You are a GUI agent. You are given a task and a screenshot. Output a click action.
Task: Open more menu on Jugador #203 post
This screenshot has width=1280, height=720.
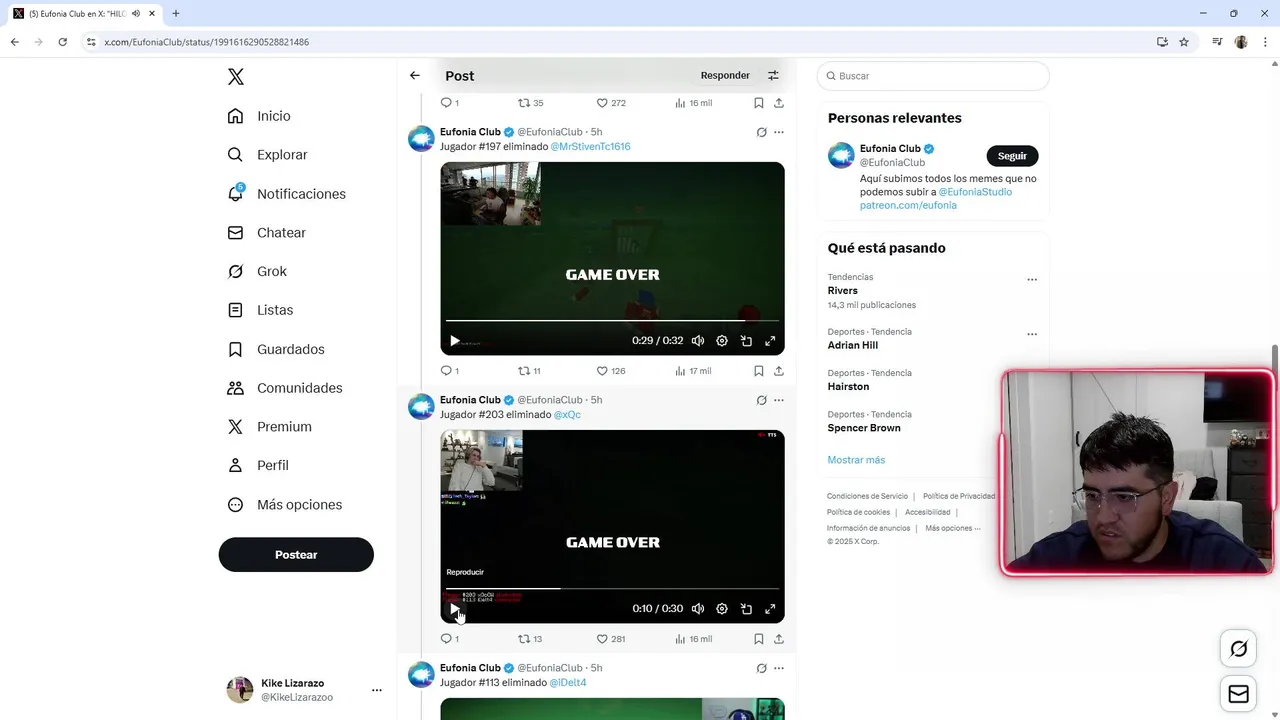click(779, 400)
